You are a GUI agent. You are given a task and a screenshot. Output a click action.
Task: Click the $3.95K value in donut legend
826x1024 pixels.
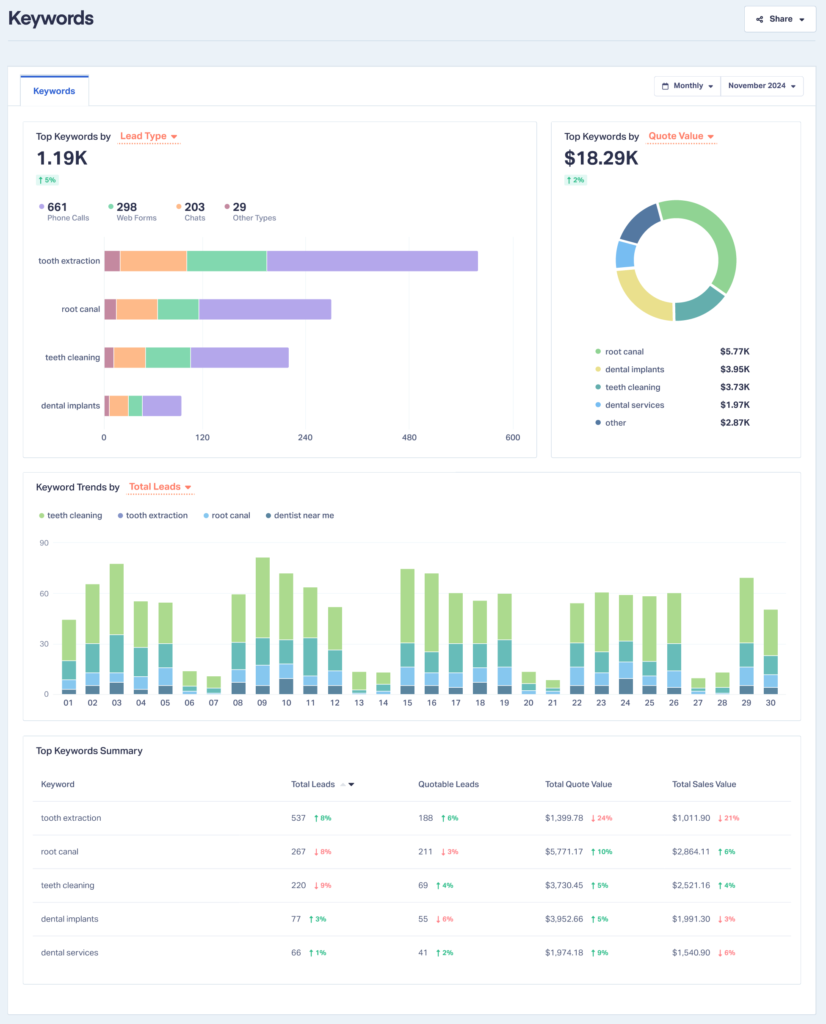click(x=735, y=370)
